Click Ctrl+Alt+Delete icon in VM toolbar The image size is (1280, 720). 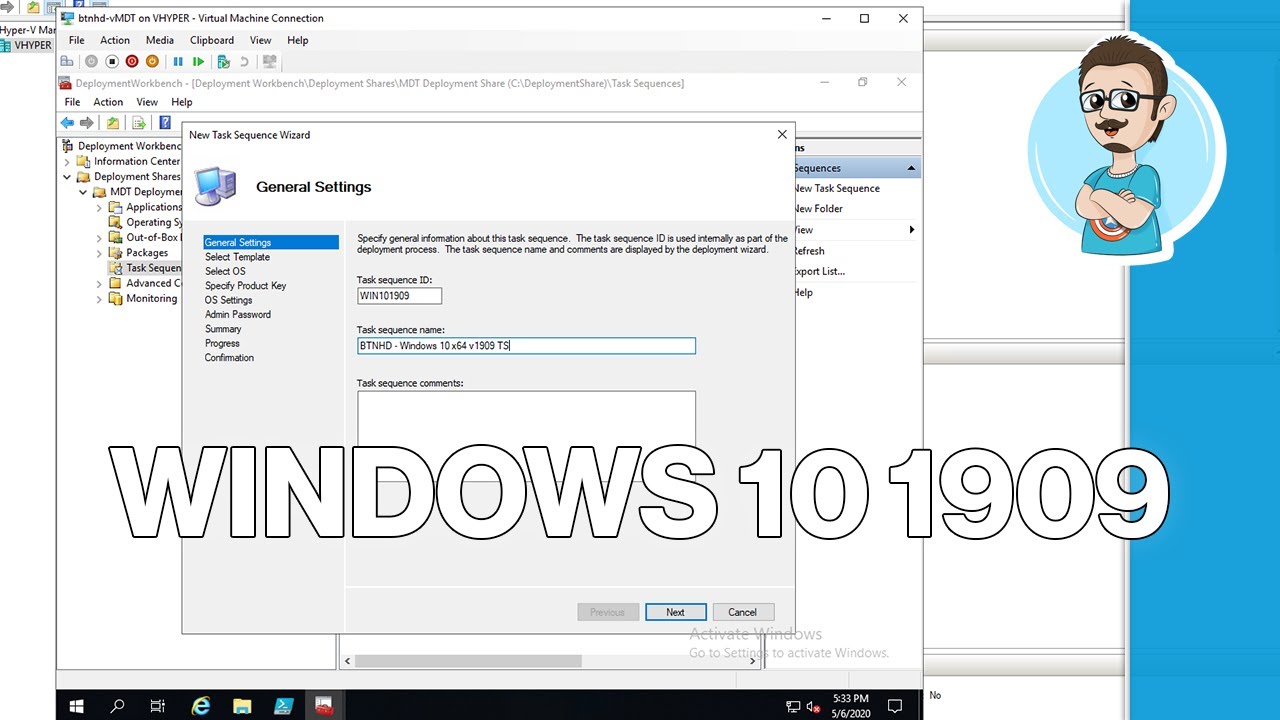[x=67, y=62]
